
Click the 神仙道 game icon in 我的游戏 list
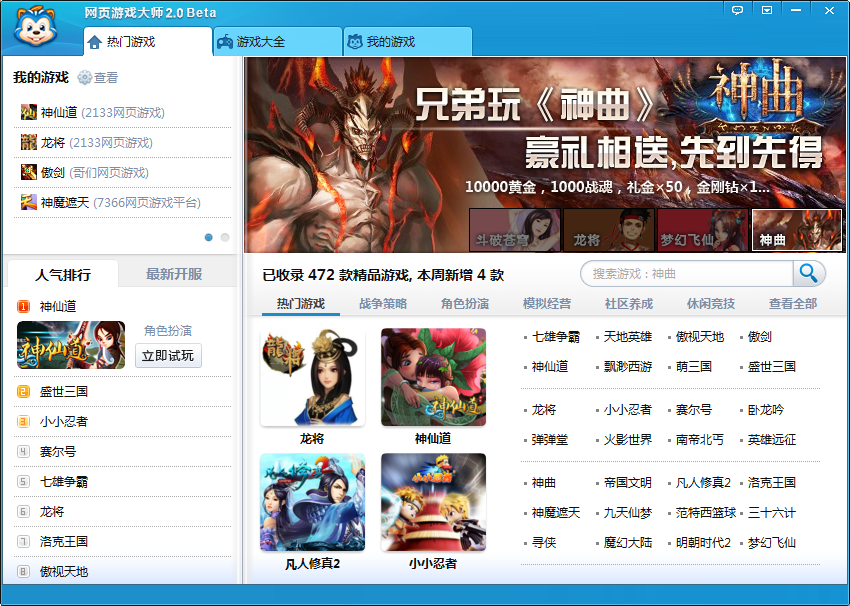coord(28,113)
